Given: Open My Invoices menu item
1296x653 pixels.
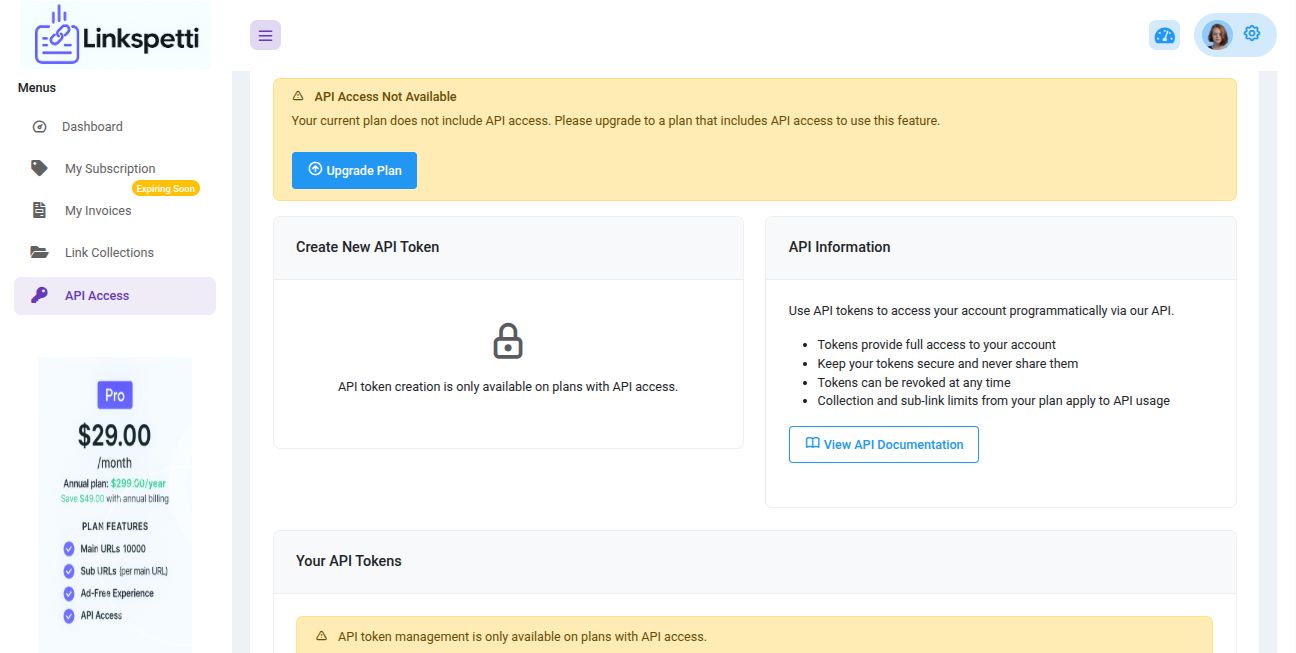Looking at the screenshot, I should [x=98, y=211].
